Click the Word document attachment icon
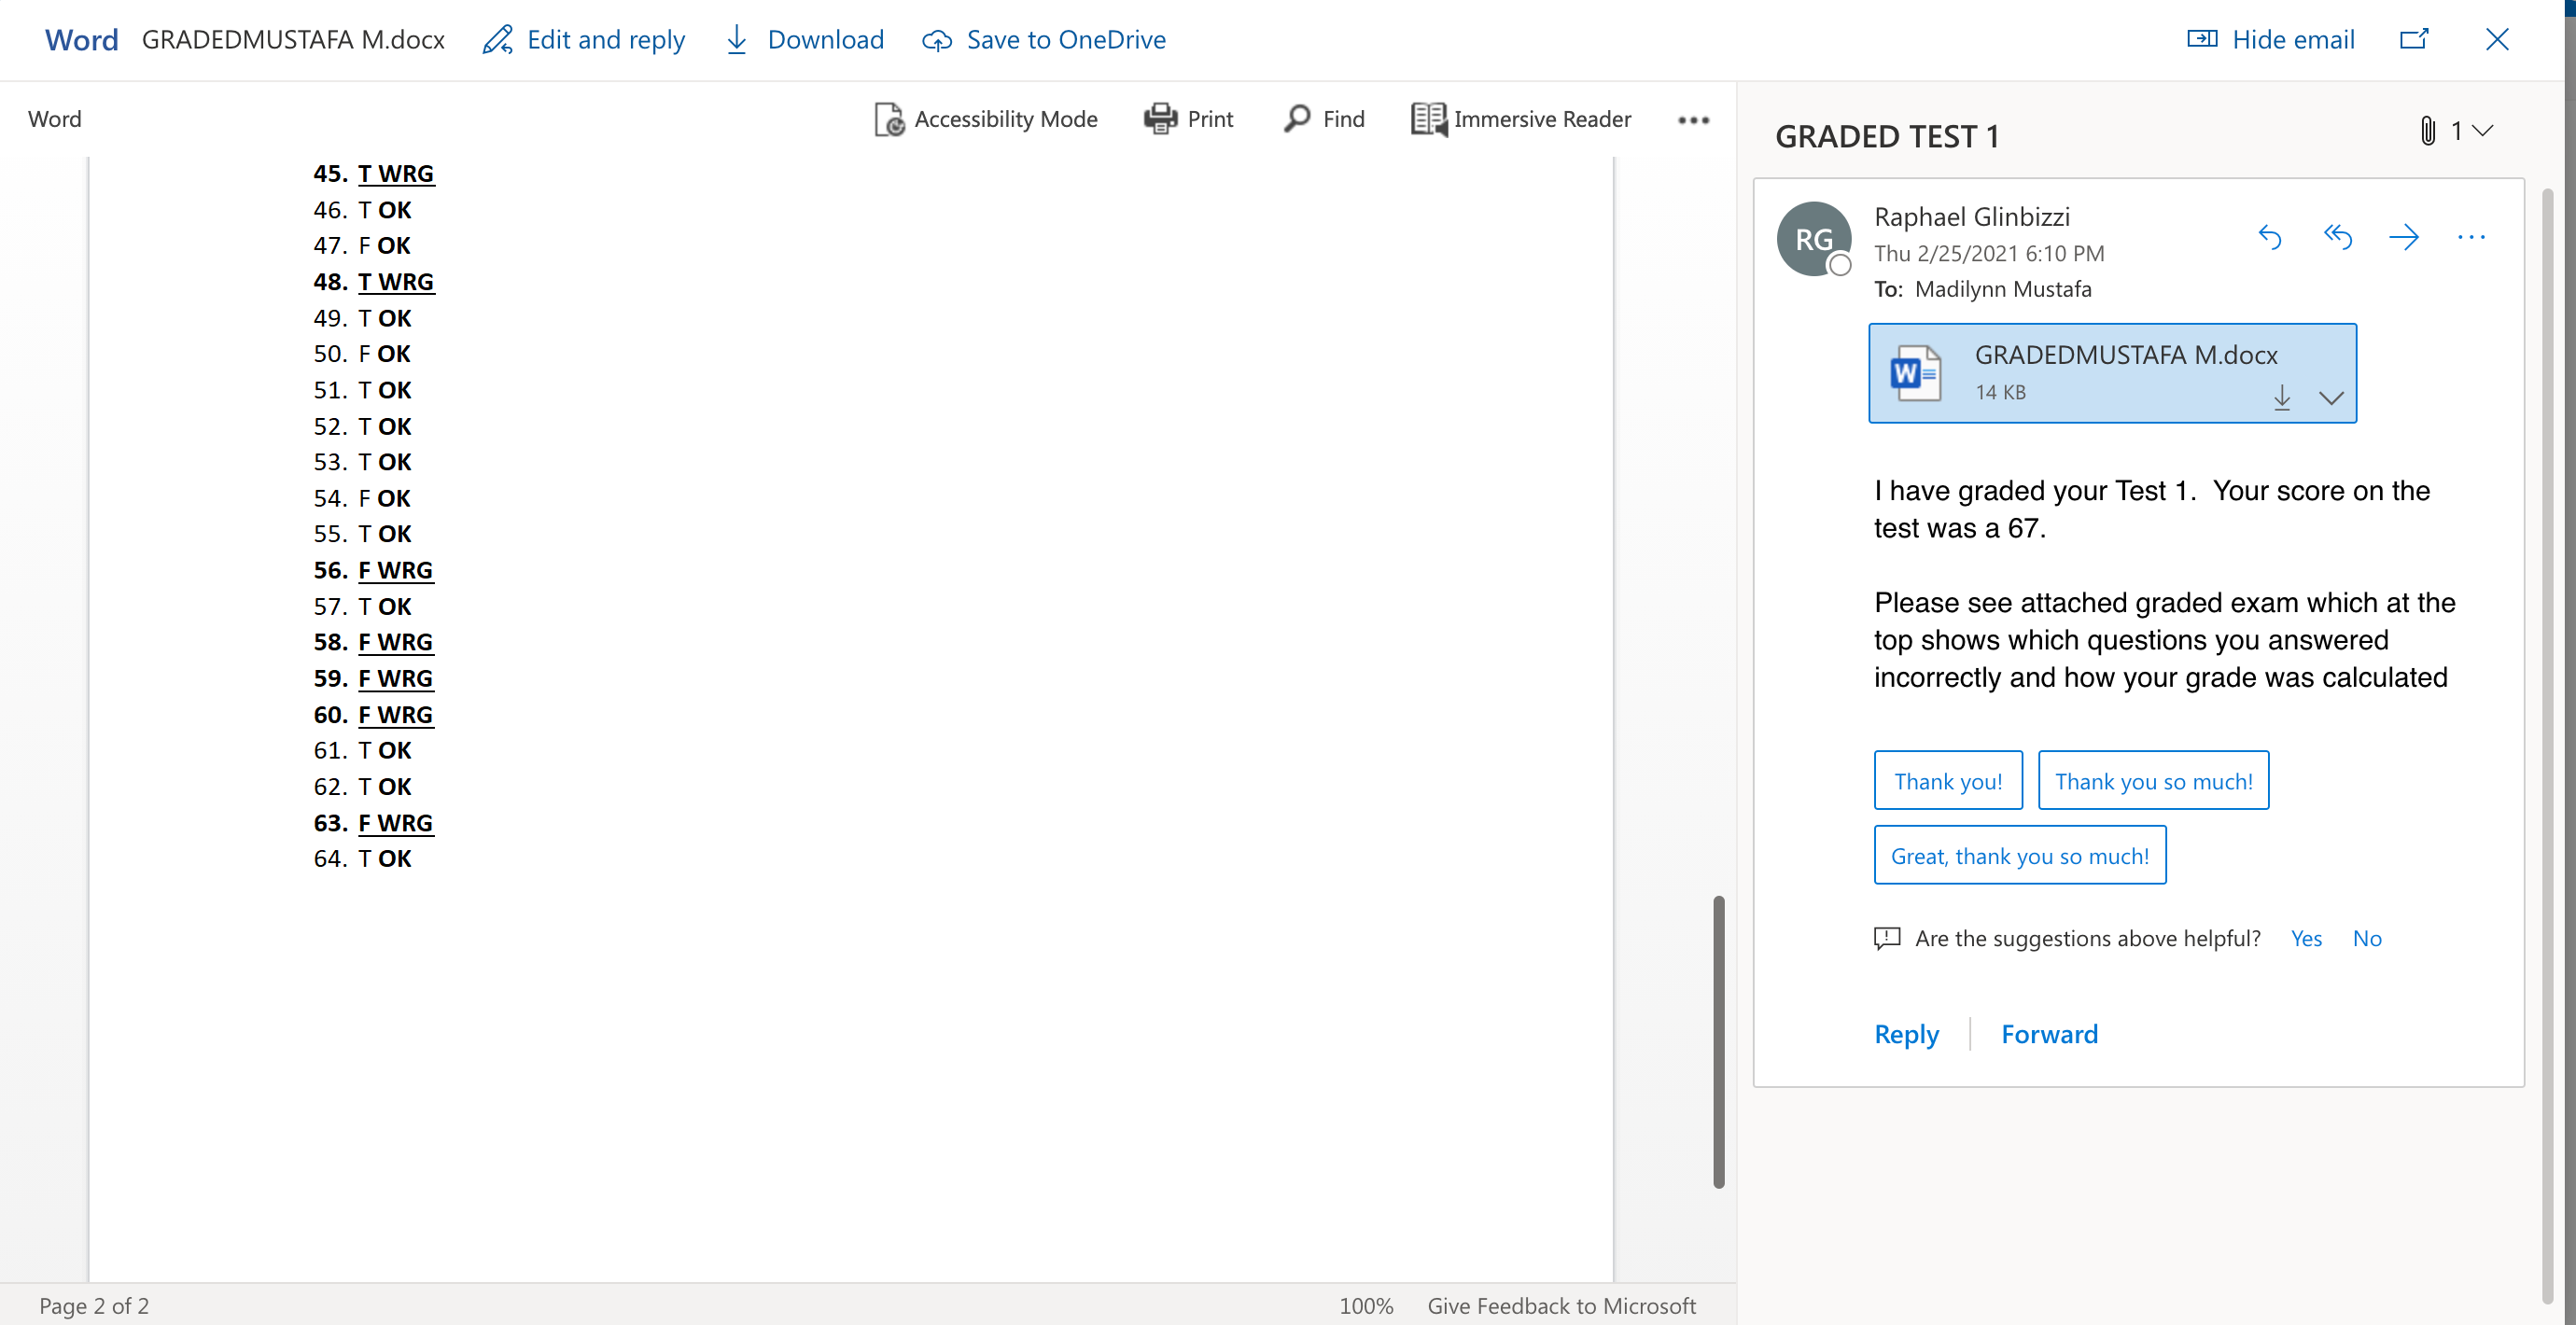2576x1325 pixels. click(1915, 373)
